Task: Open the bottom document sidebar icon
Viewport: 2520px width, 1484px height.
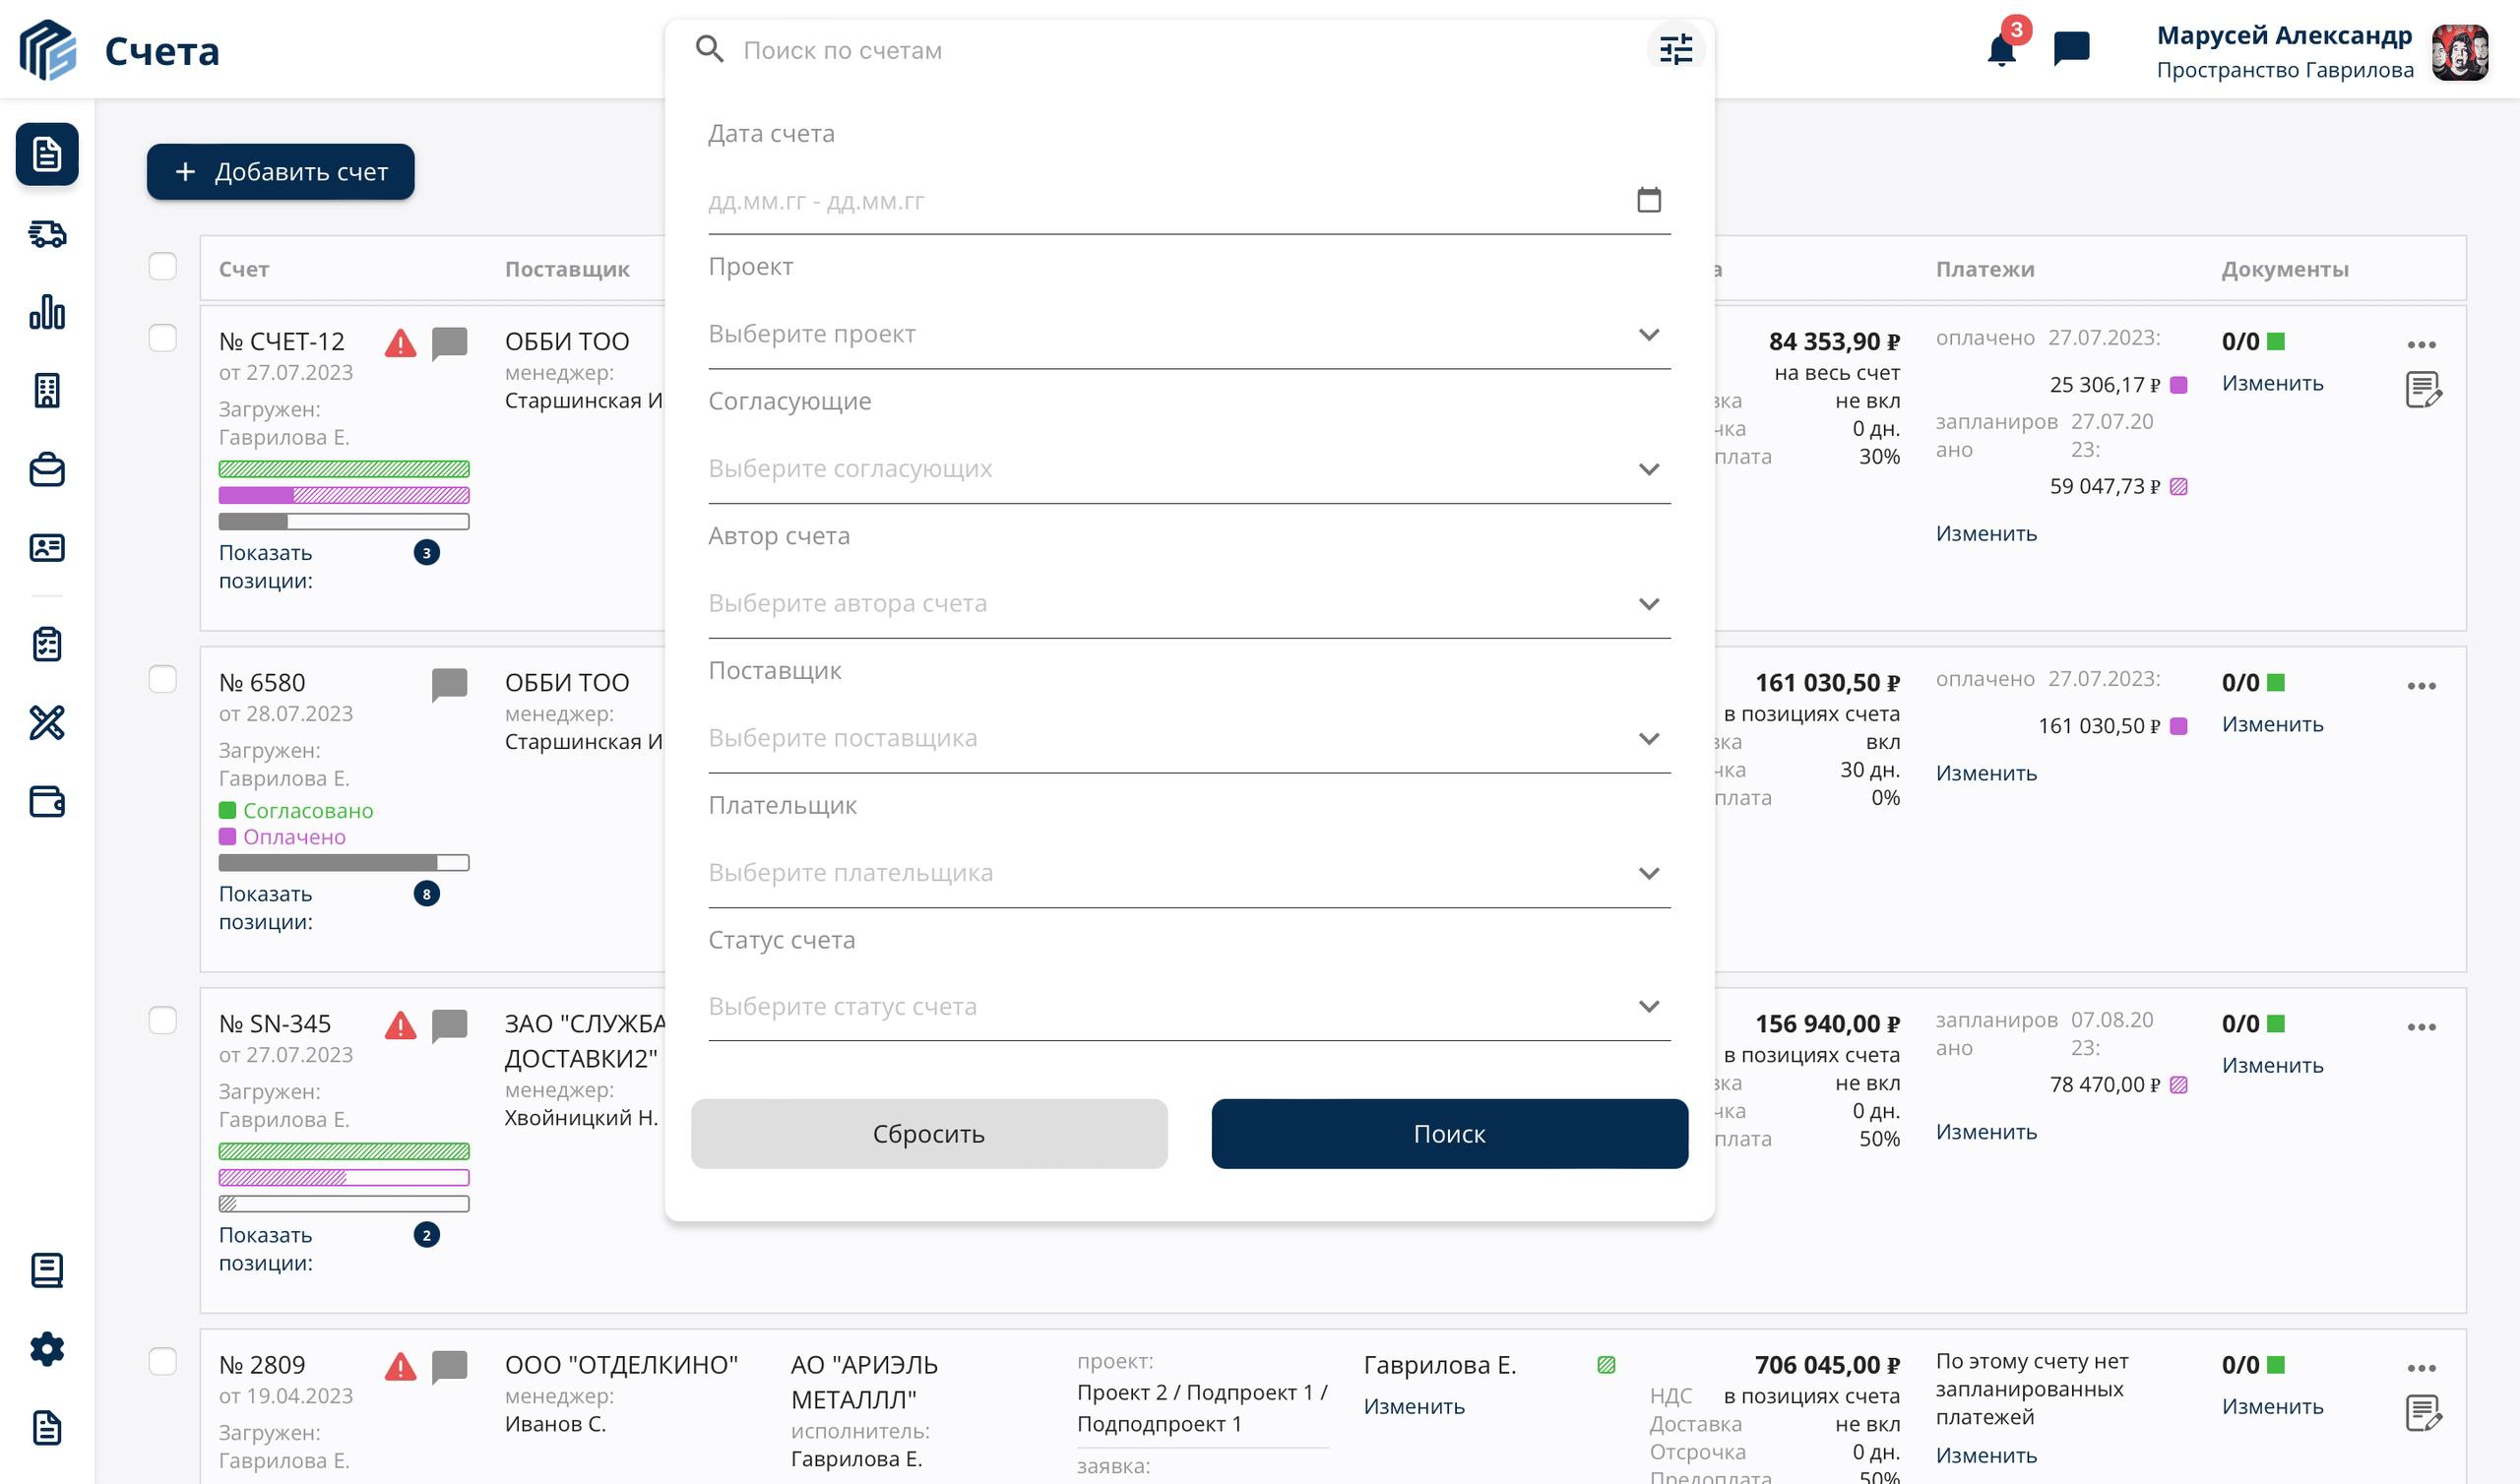Action: click(x=47, y=1428)
